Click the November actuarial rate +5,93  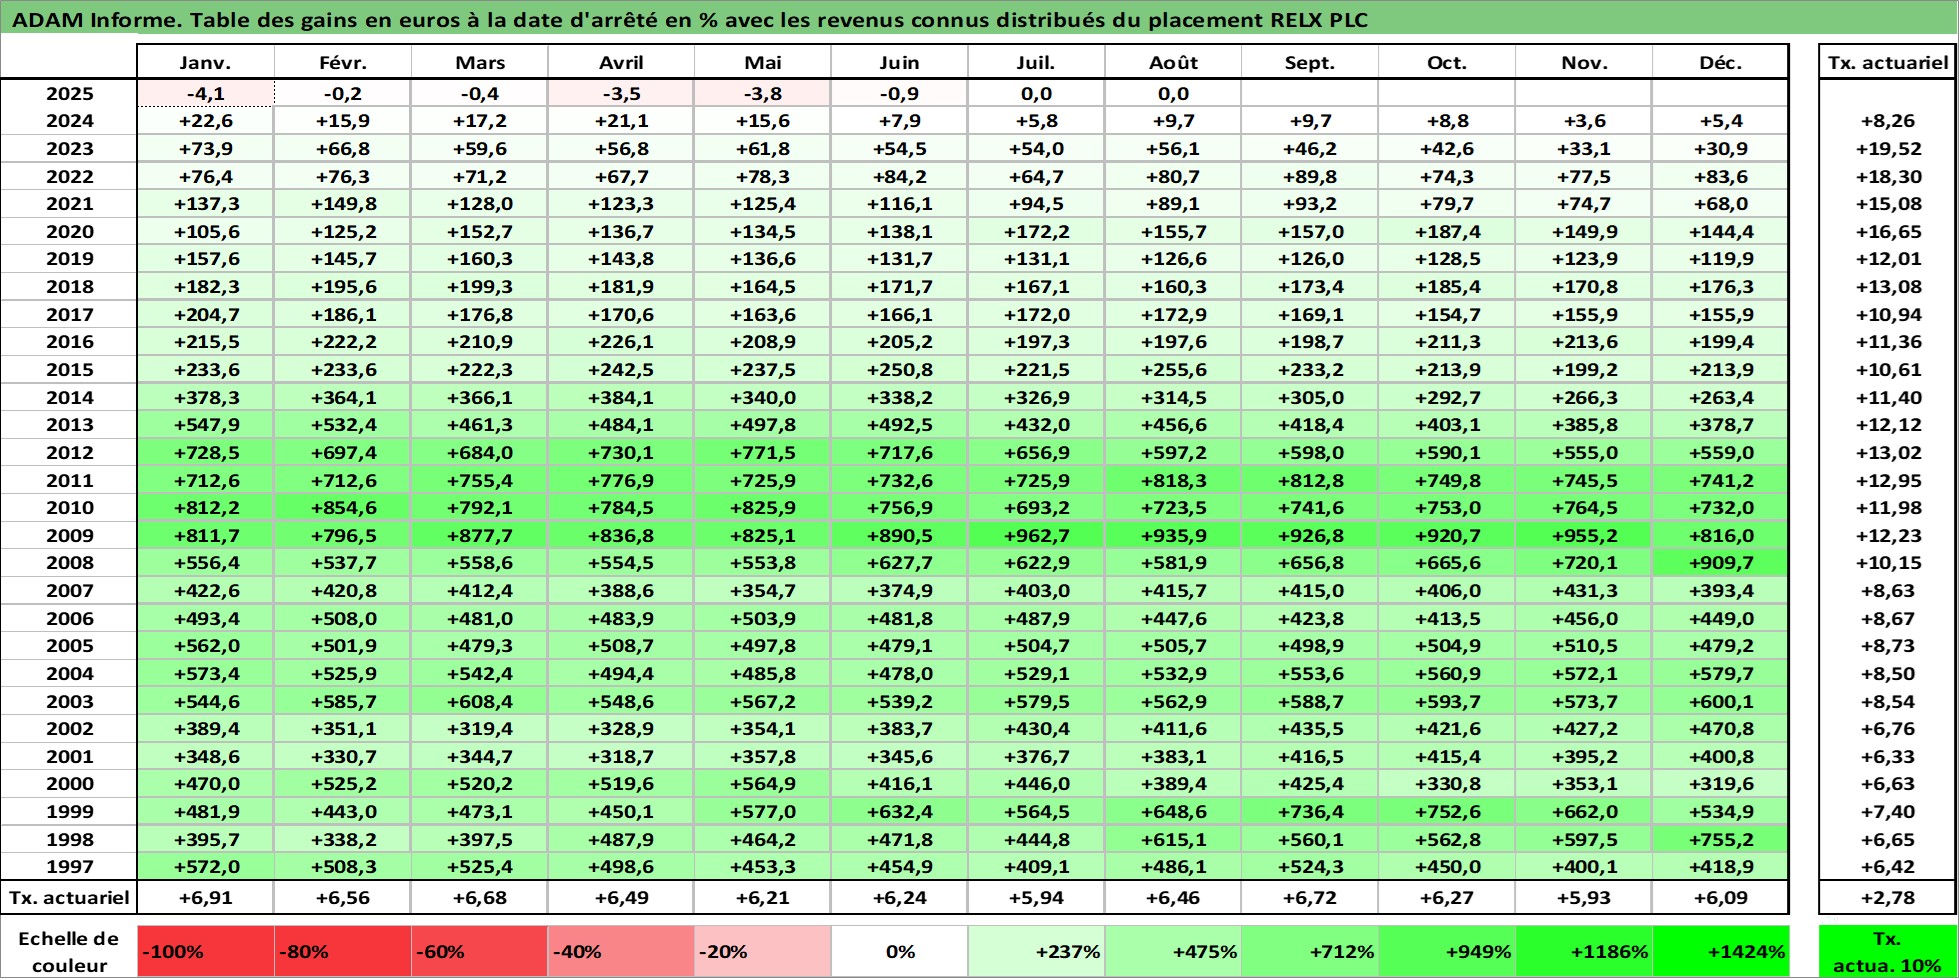(1584, 897)
